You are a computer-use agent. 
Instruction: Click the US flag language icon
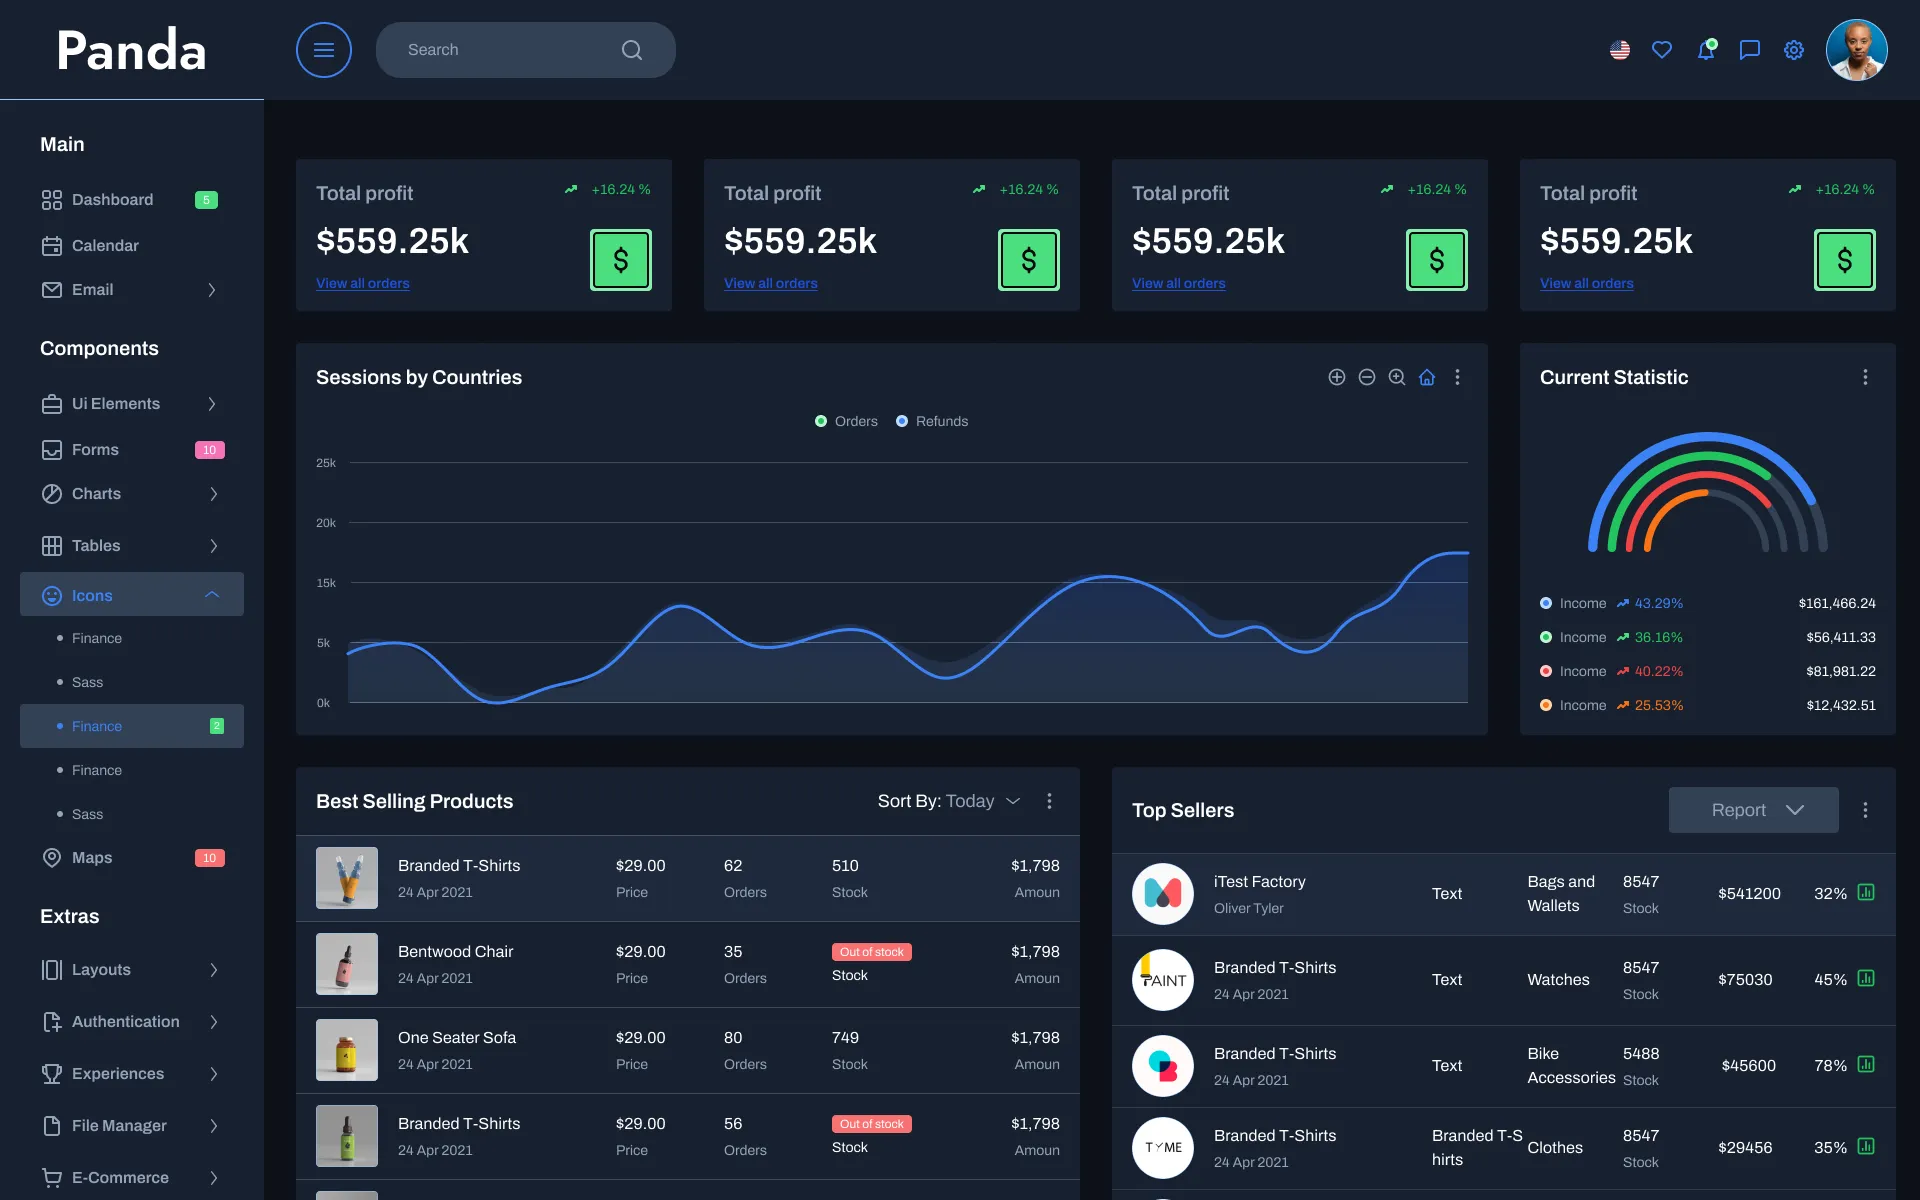(1619, 49)
